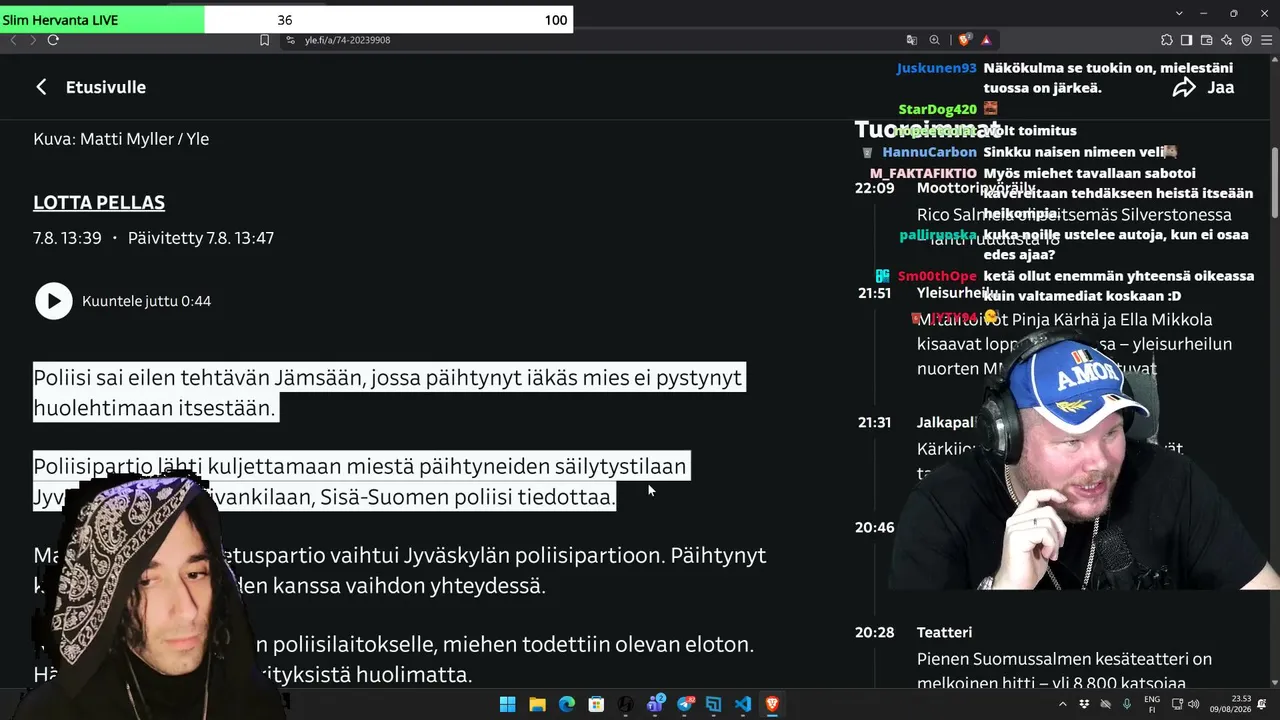Viewport: 1280px width, 720px height.
Task: Open the Brave Wallet icon
Action: 1206,40
